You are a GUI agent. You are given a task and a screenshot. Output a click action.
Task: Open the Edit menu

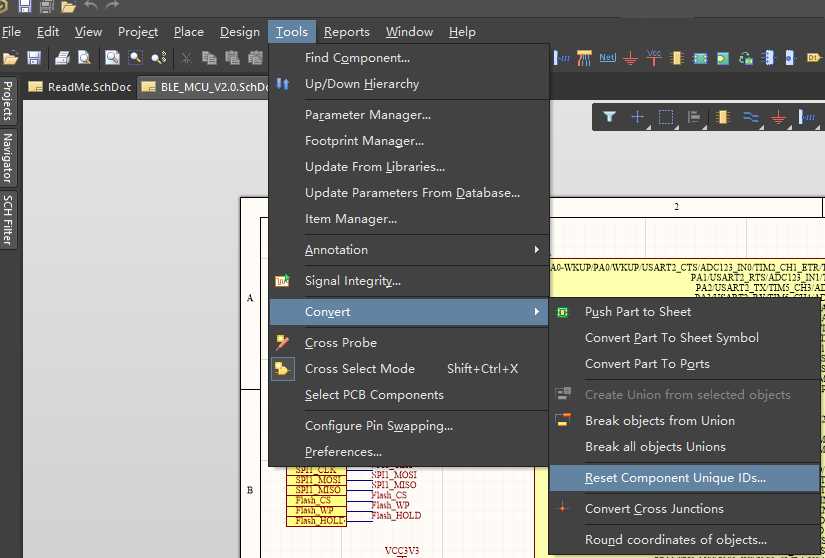pos(48,32)
